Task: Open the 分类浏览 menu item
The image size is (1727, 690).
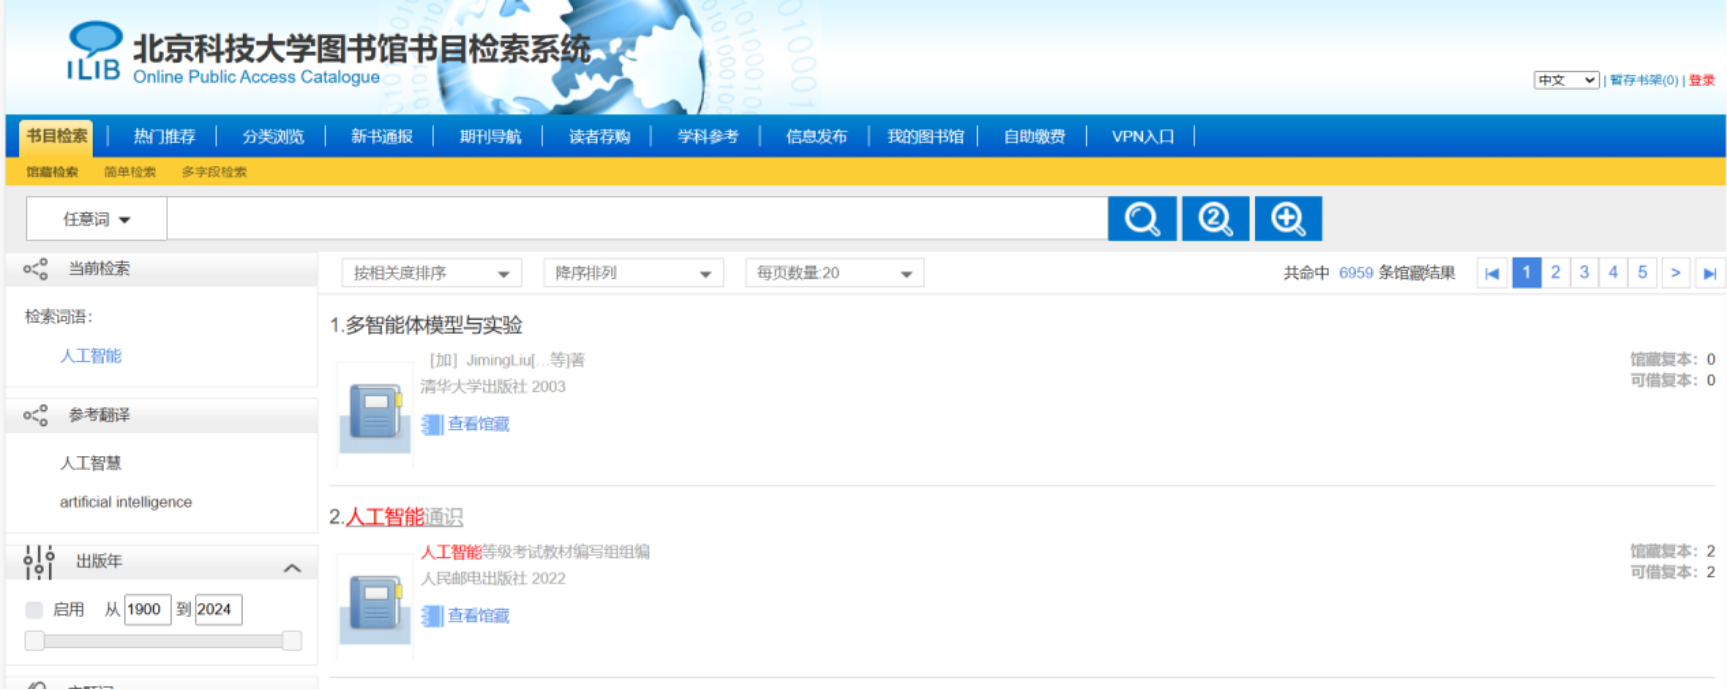Action: pos(272,137)
